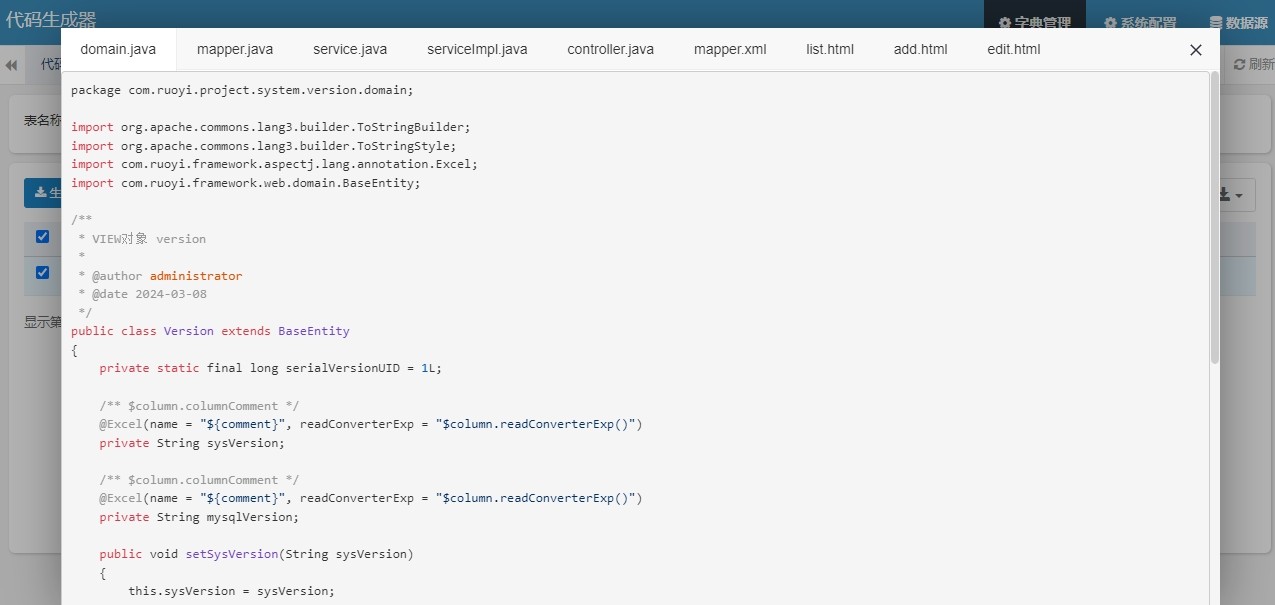The image size is (1275, 605).
Task: Select the mapper.xml tab
Action: tap(730, 49)
